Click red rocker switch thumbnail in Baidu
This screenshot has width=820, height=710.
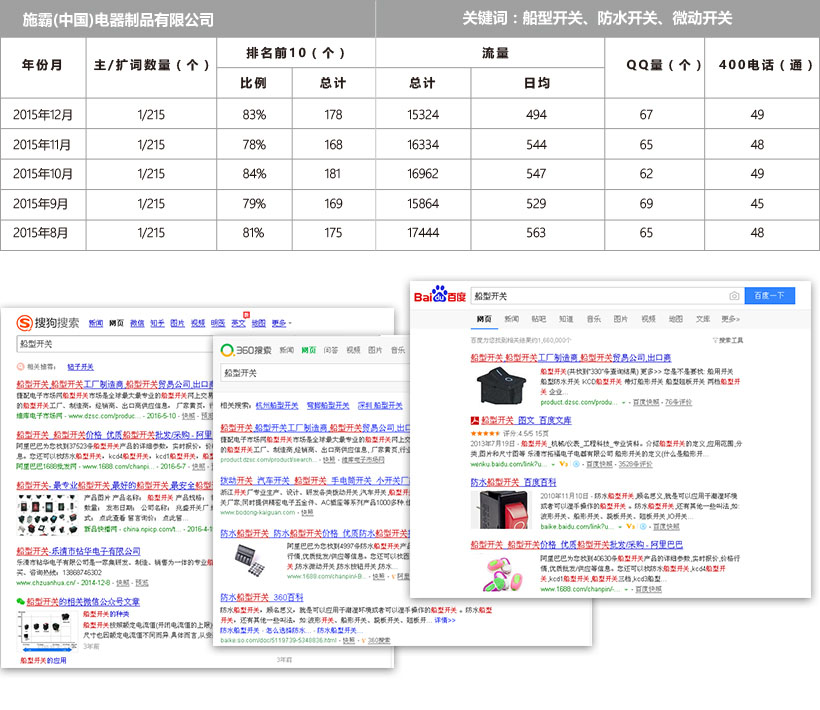tap(502, 510)
